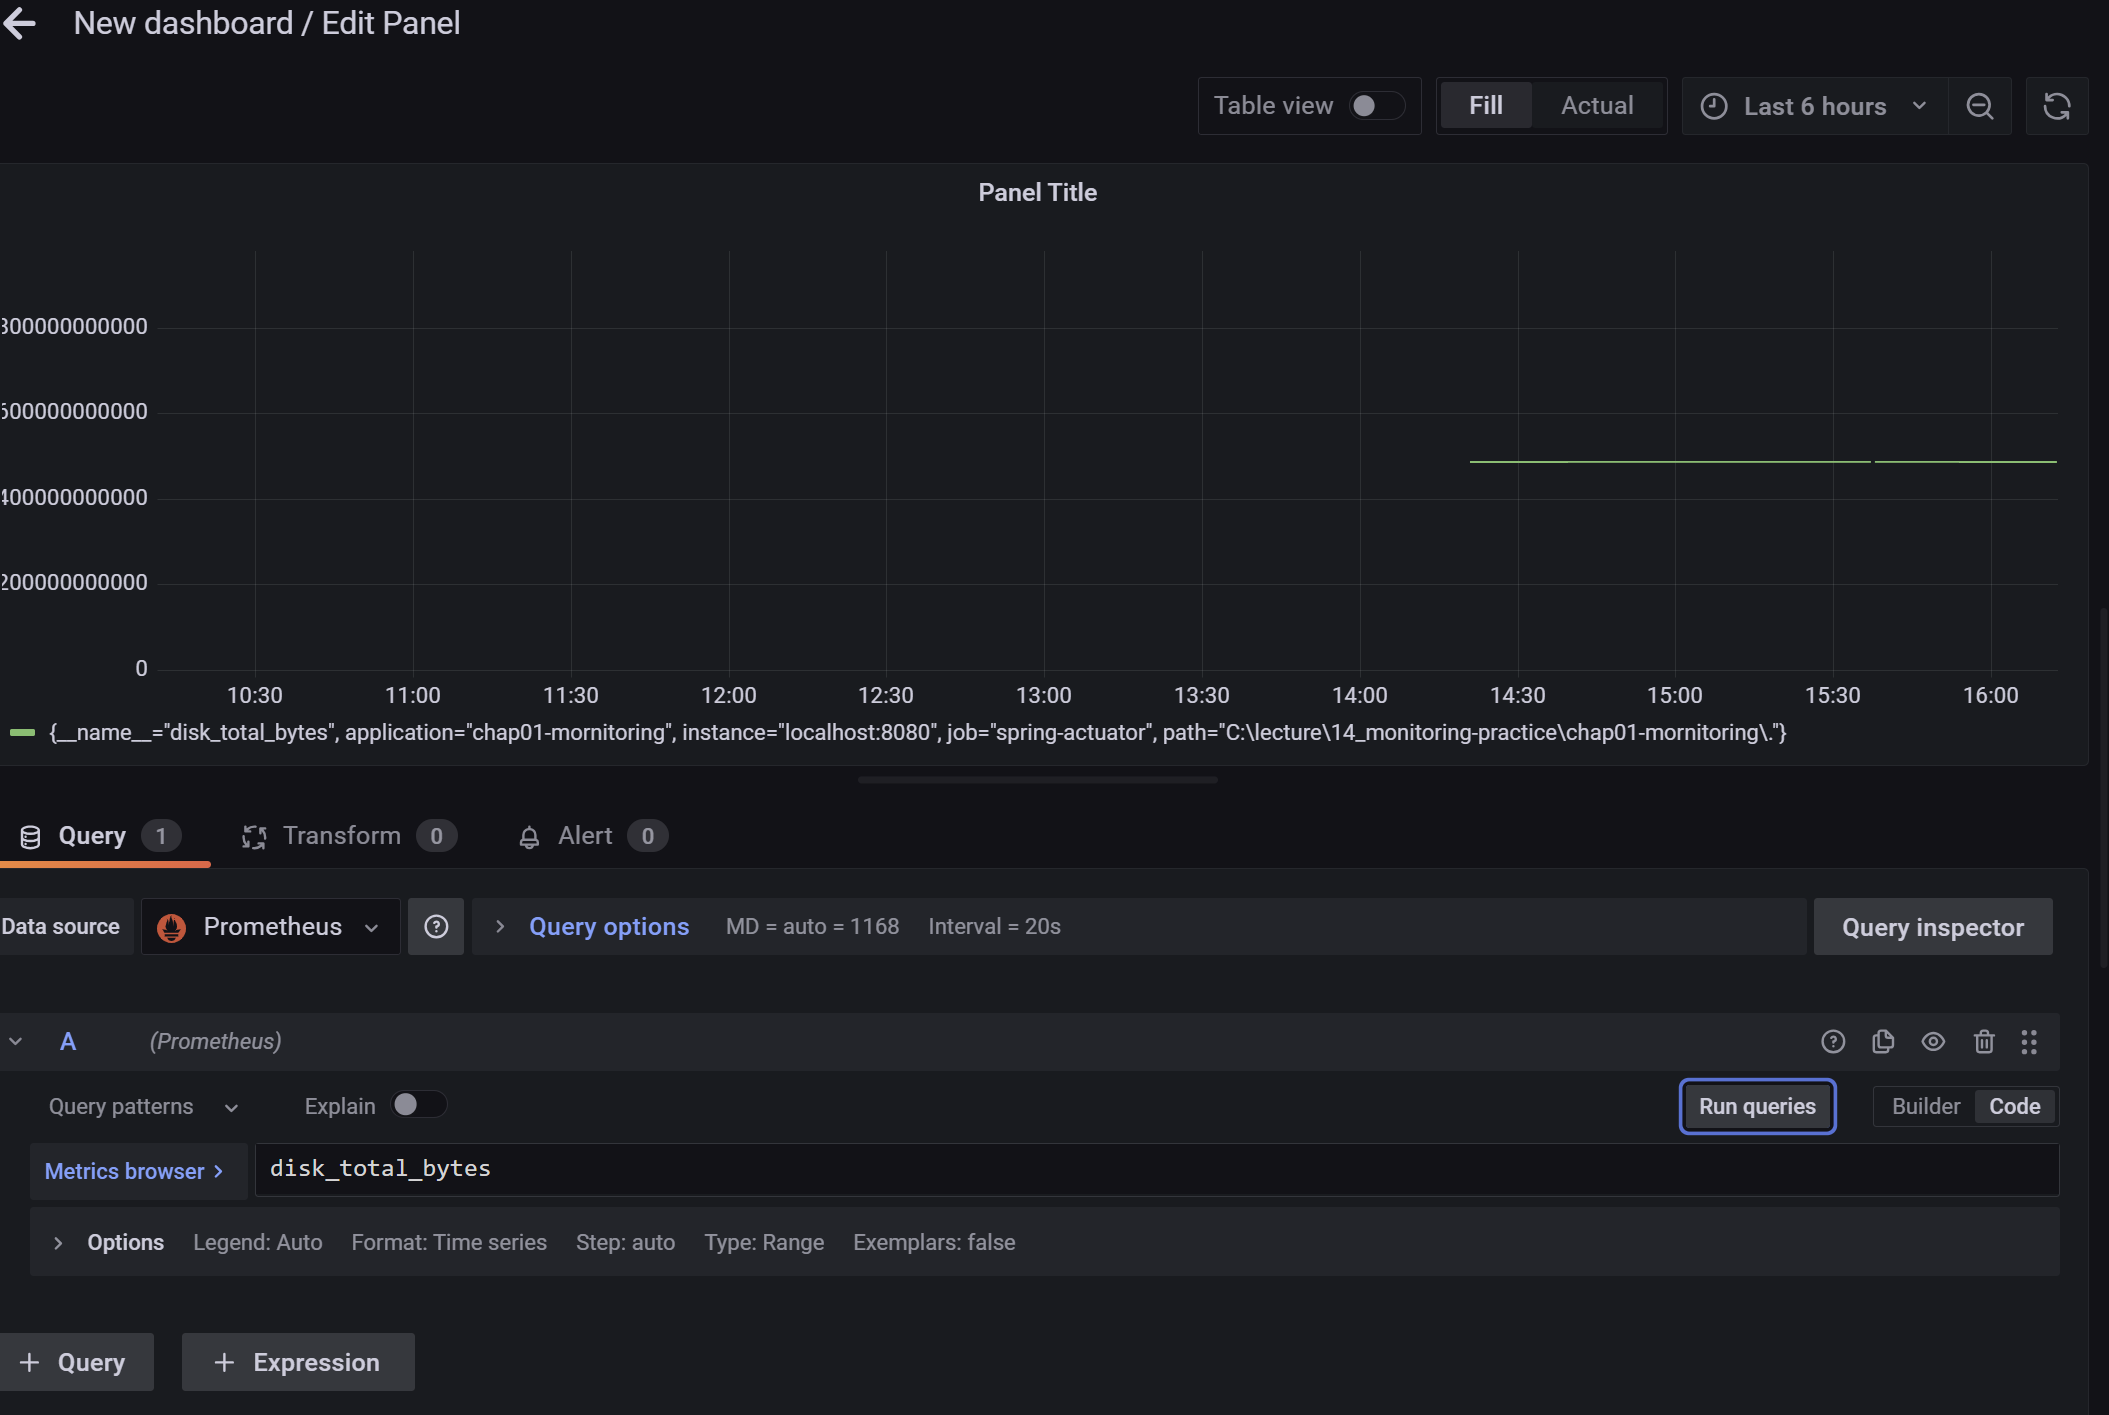The width and height of the screenshot is (2109, 1415).
Task: Delete query A with the trash icon
Action: (x=1983, y=1042)
